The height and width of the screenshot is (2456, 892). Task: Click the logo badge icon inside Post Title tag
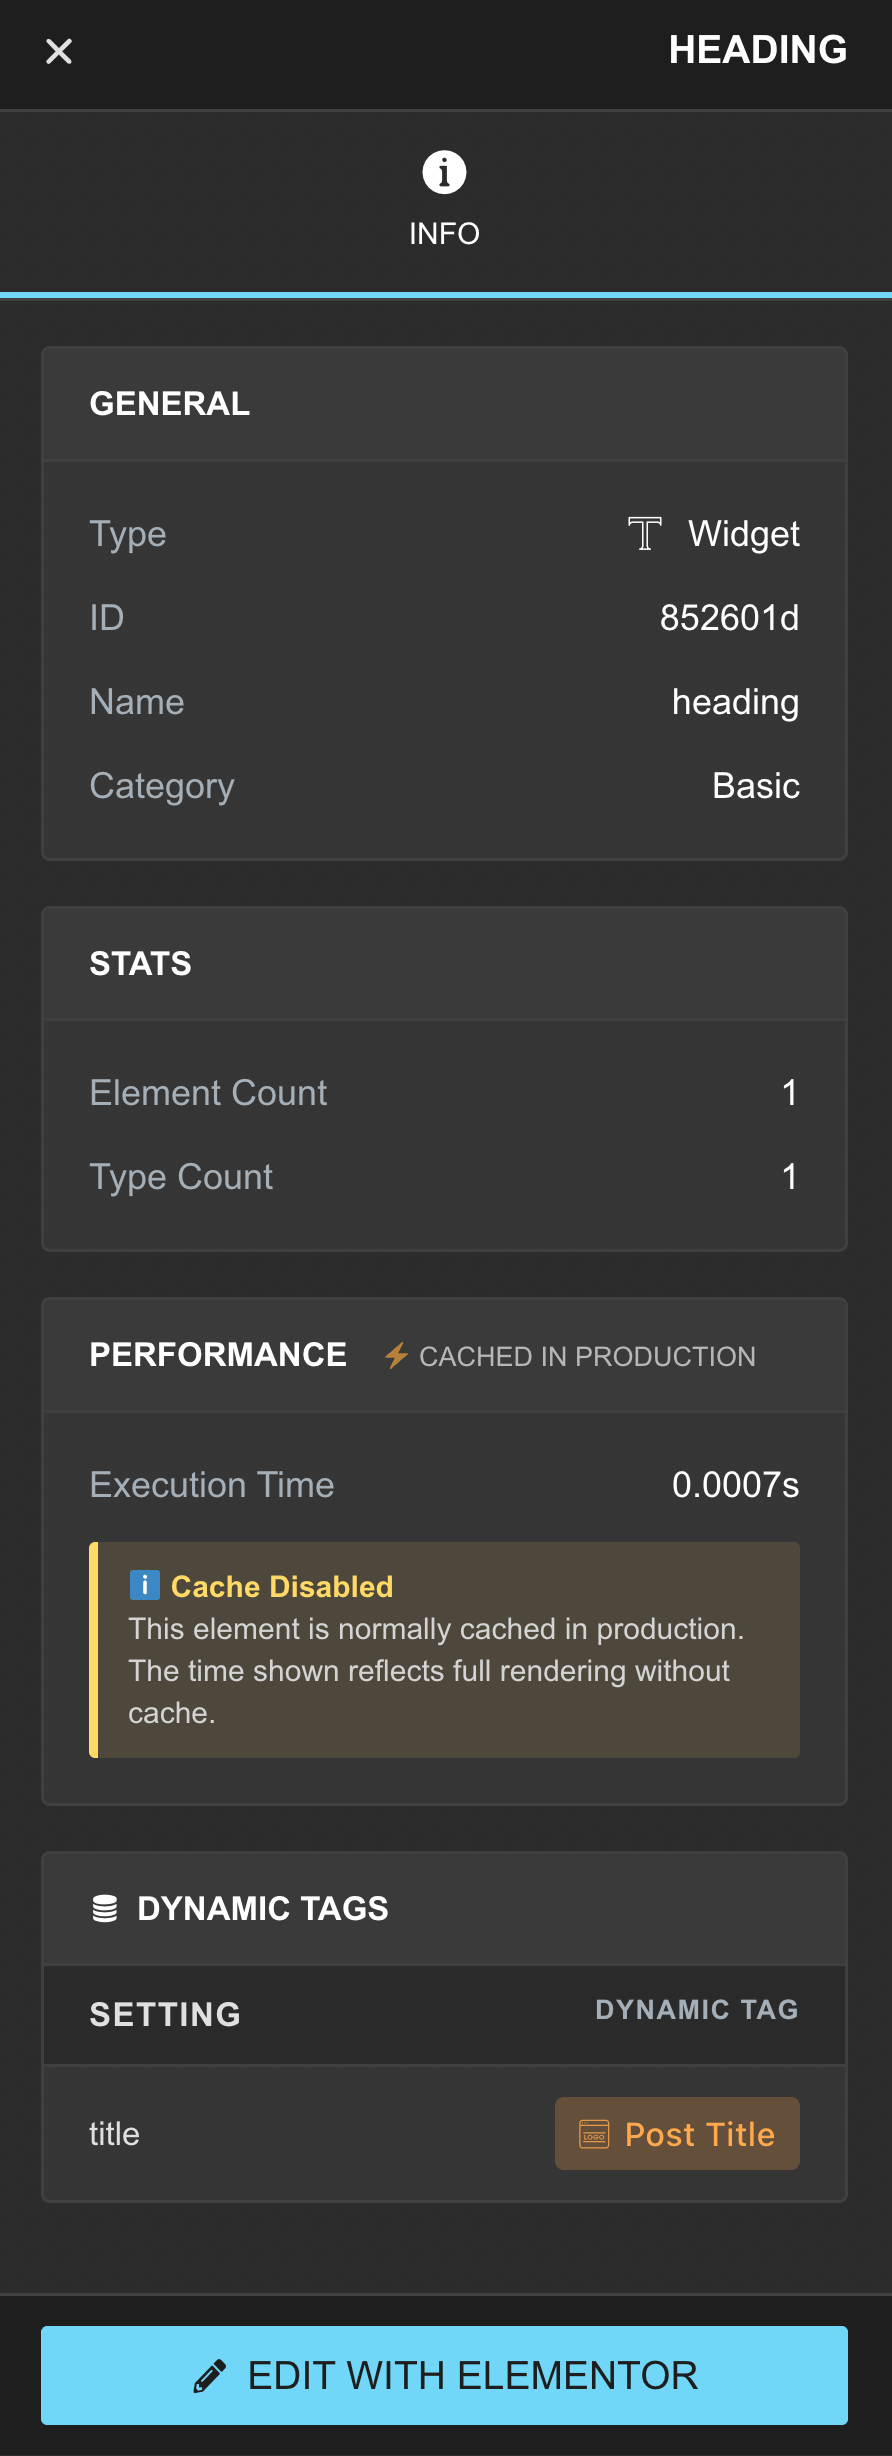(593, 2134)
